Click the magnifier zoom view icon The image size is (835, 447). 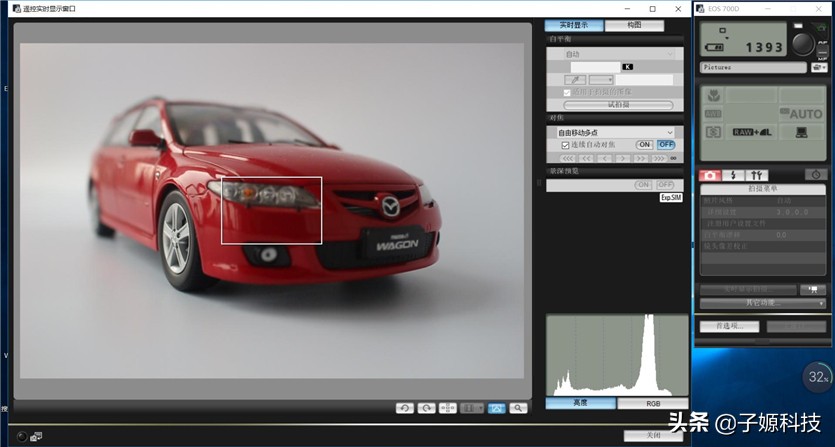518,409
